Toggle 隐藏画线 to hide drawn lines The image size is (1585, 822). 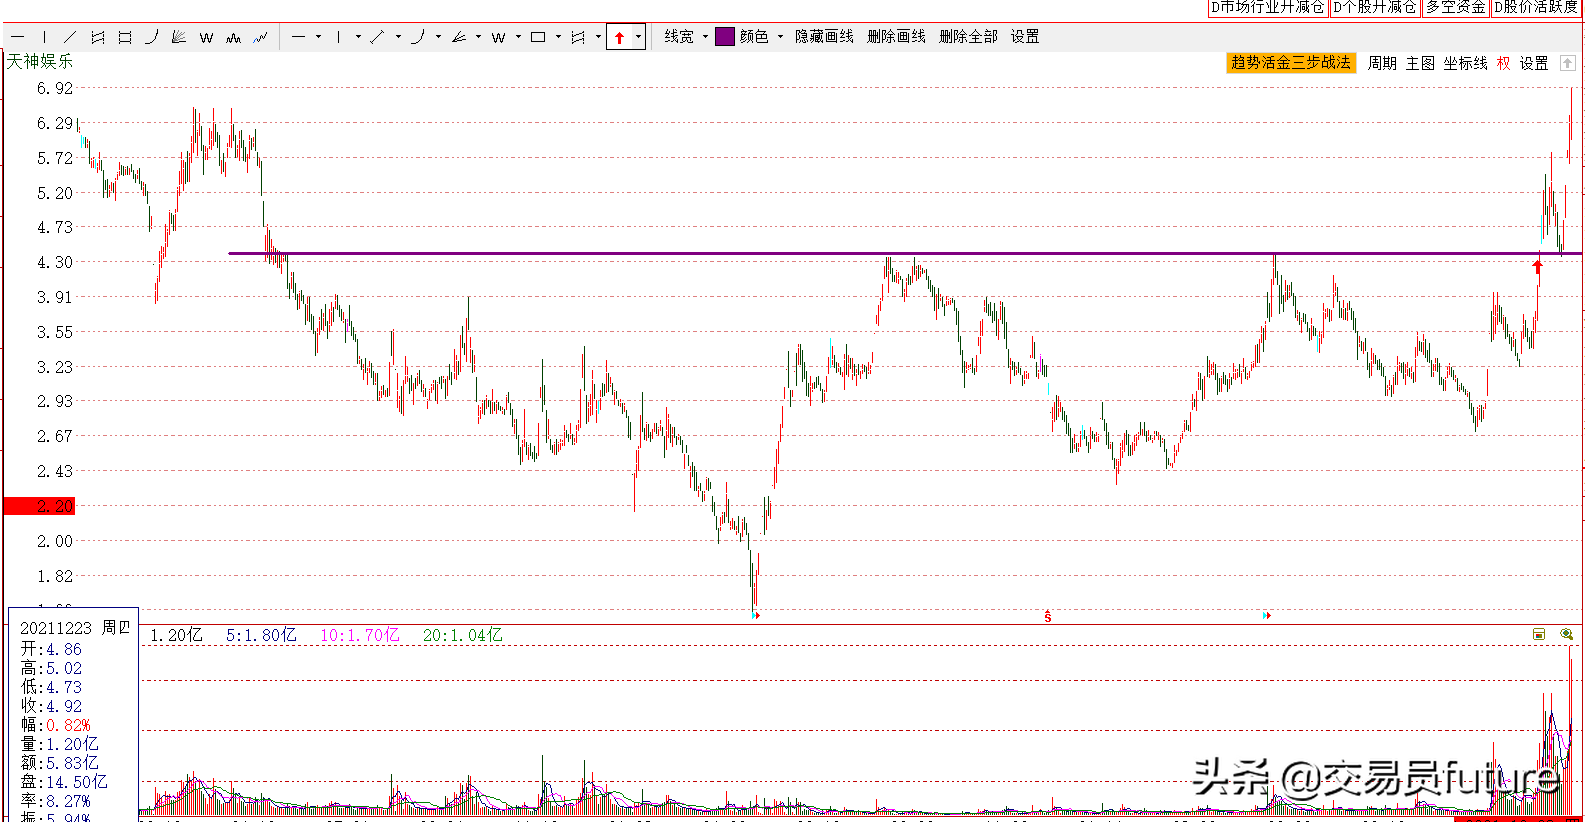tap(824, 37)
